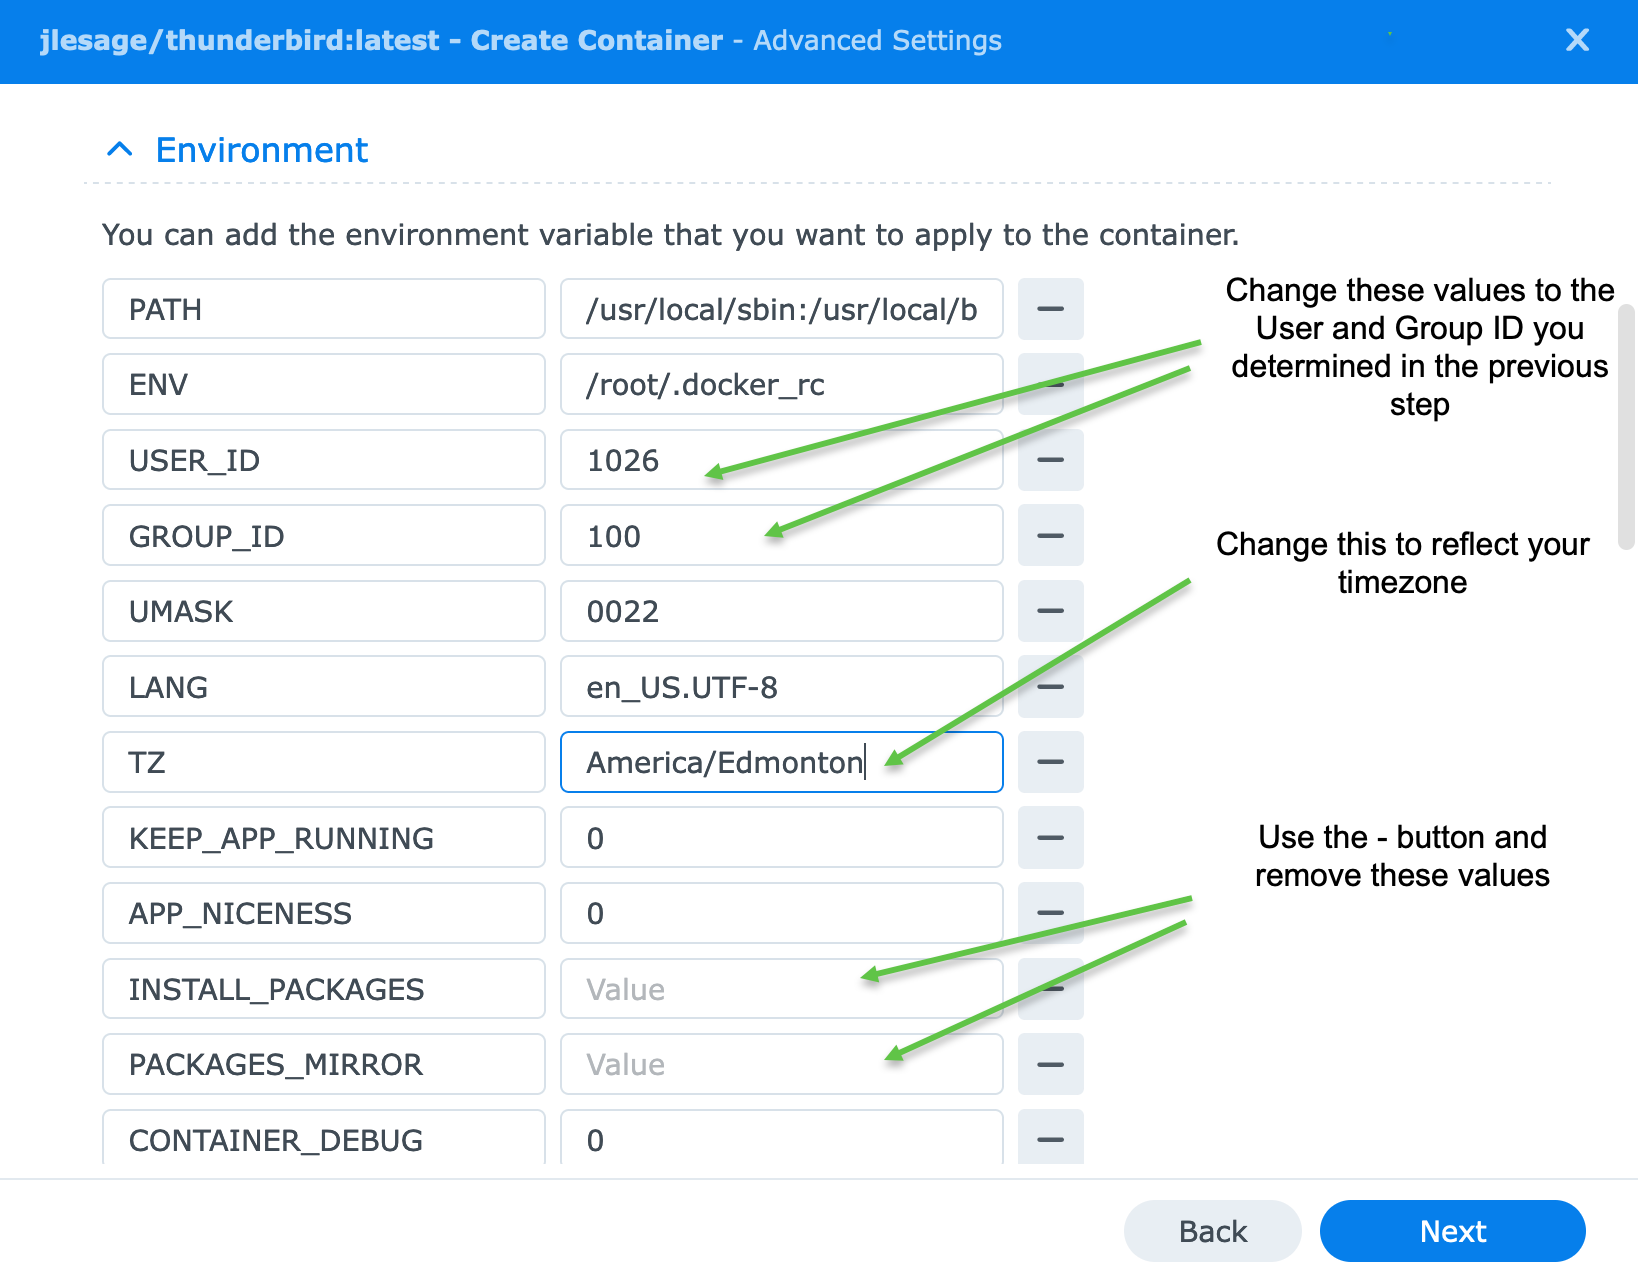Click the GROUP_ID variable name field
1638x1276 pixels.
coord(324,536)
